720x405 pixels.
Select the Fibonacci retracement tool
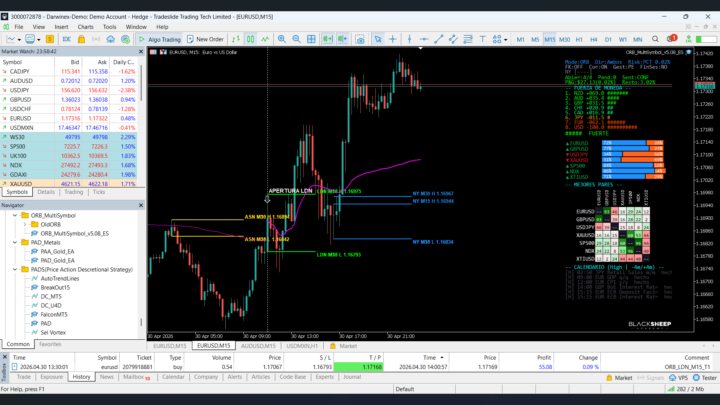(468, 39)
